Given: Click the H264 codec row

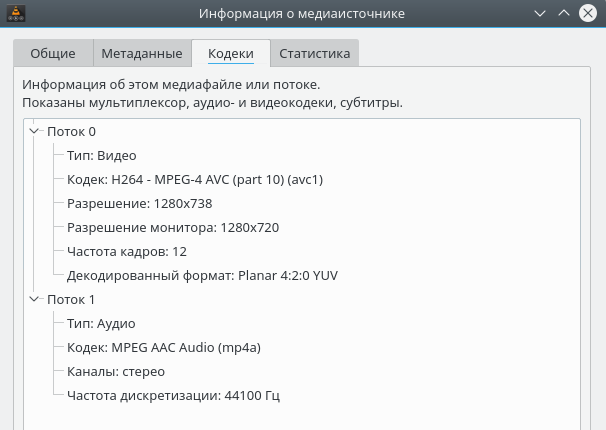Looking at the screenshot, I should click(195, 179).
